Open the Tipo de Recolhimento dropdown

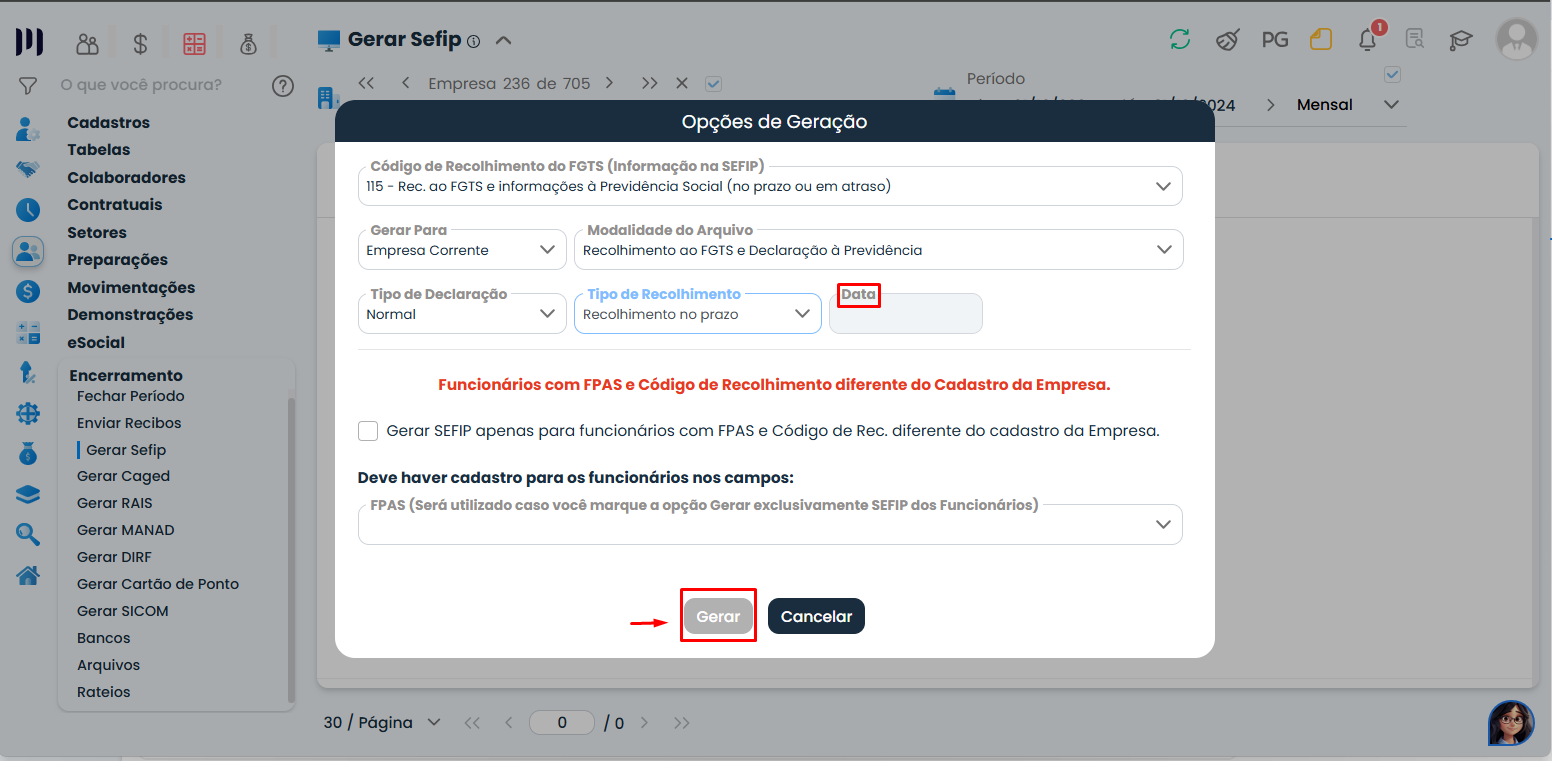pyautogui.click(x=697, y=314)
